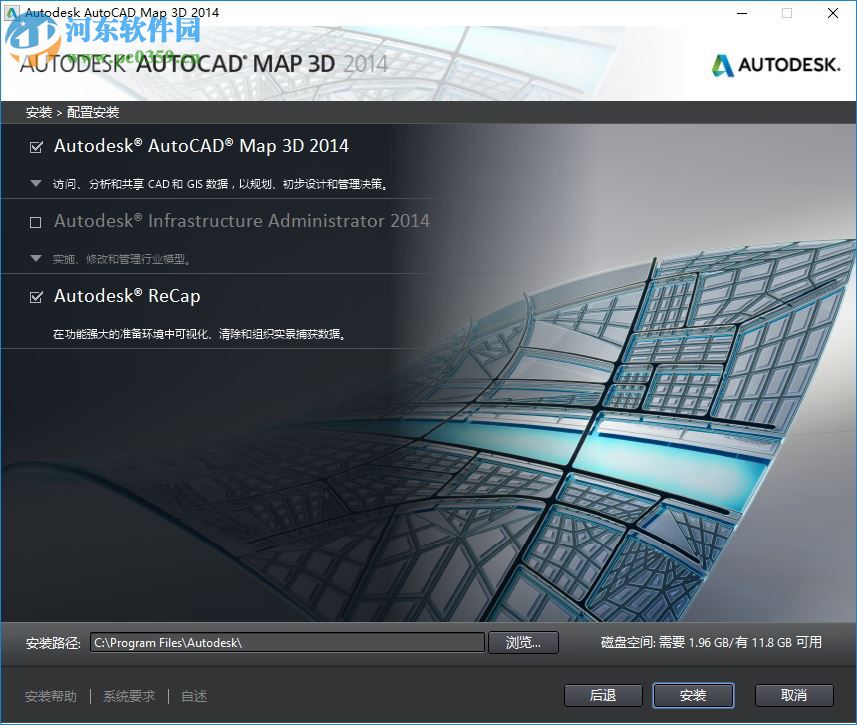Image resolution: width=857 pixels, height=725 pixels.
Task: Click the application icon in the title bar
Action: pos(11,12)
